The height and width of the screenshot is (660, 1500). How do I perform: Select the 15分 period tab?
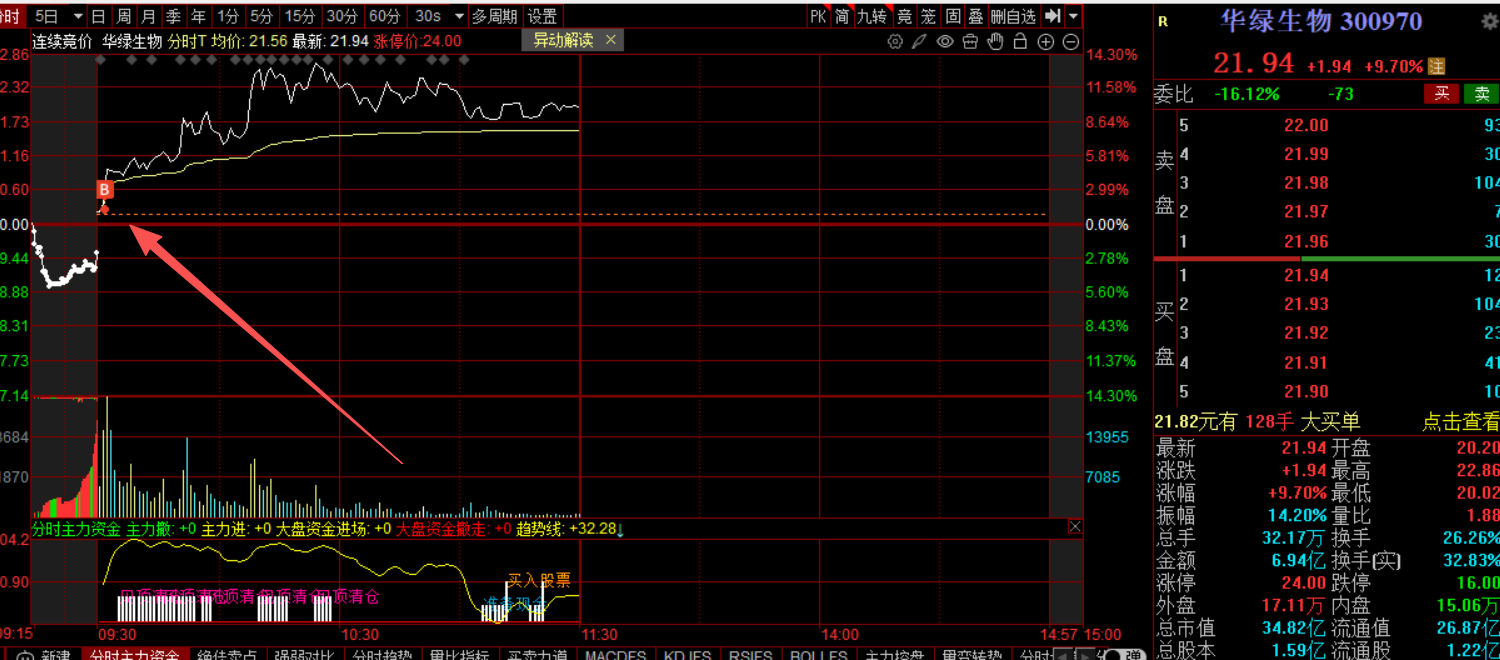(299, 16)
